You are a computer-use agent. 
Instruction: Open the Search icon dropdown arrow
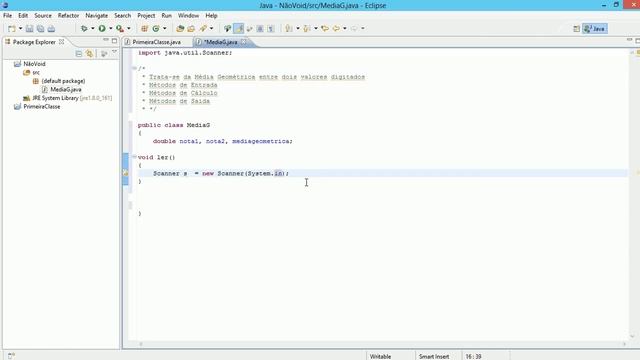tap(211, 29)
